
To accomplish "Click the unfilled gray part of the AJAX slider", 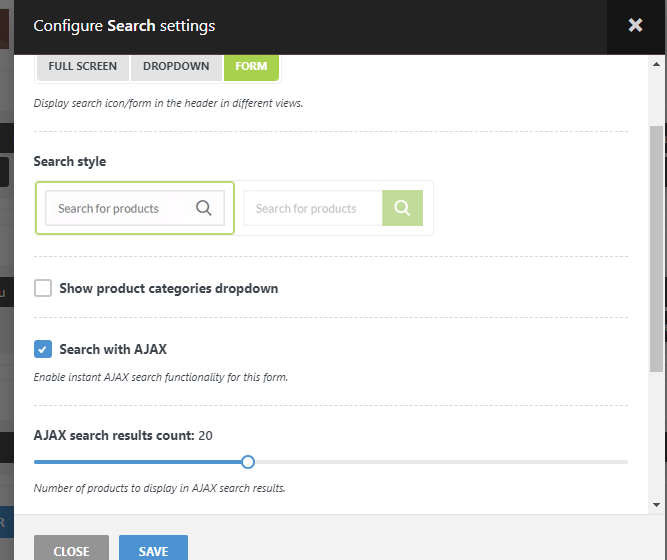I will pos(440,462).
